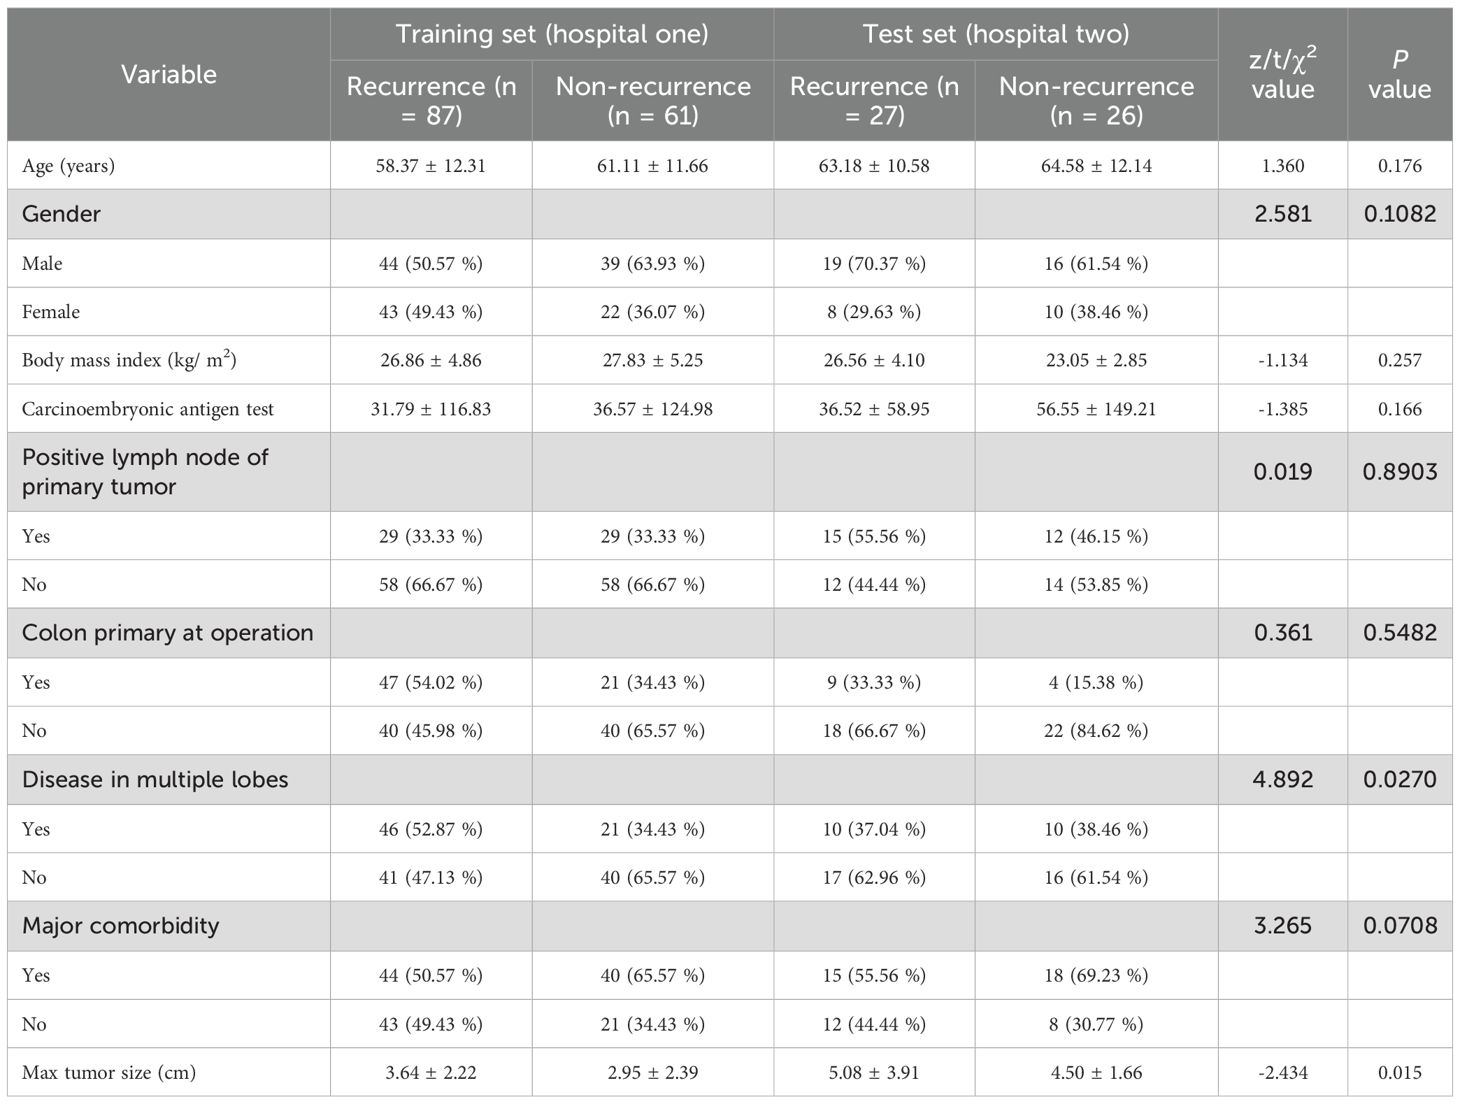
Task: Select the Test set (hospital two) header
Action: click(x=995, y=34)
